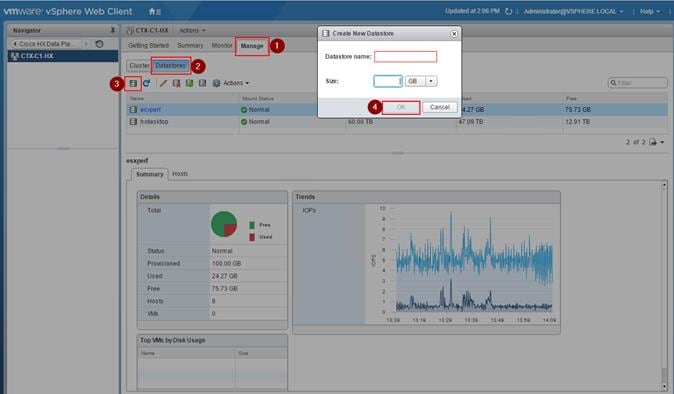Screen dimensions: 674x394
Task: Go back to Cisco HX Data Platform
Action: click(x=45, y=44)
